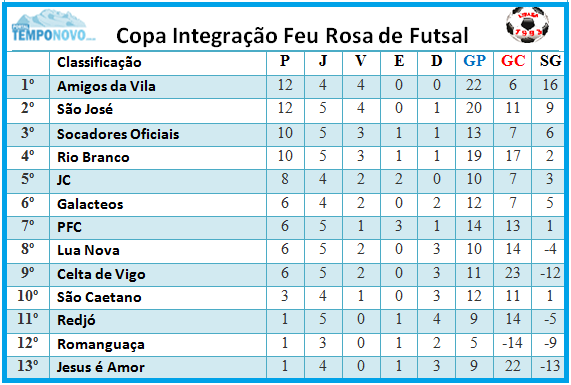Click the Redjó team name
This screenshot has width=571, height=385.
tap(76, 321)
